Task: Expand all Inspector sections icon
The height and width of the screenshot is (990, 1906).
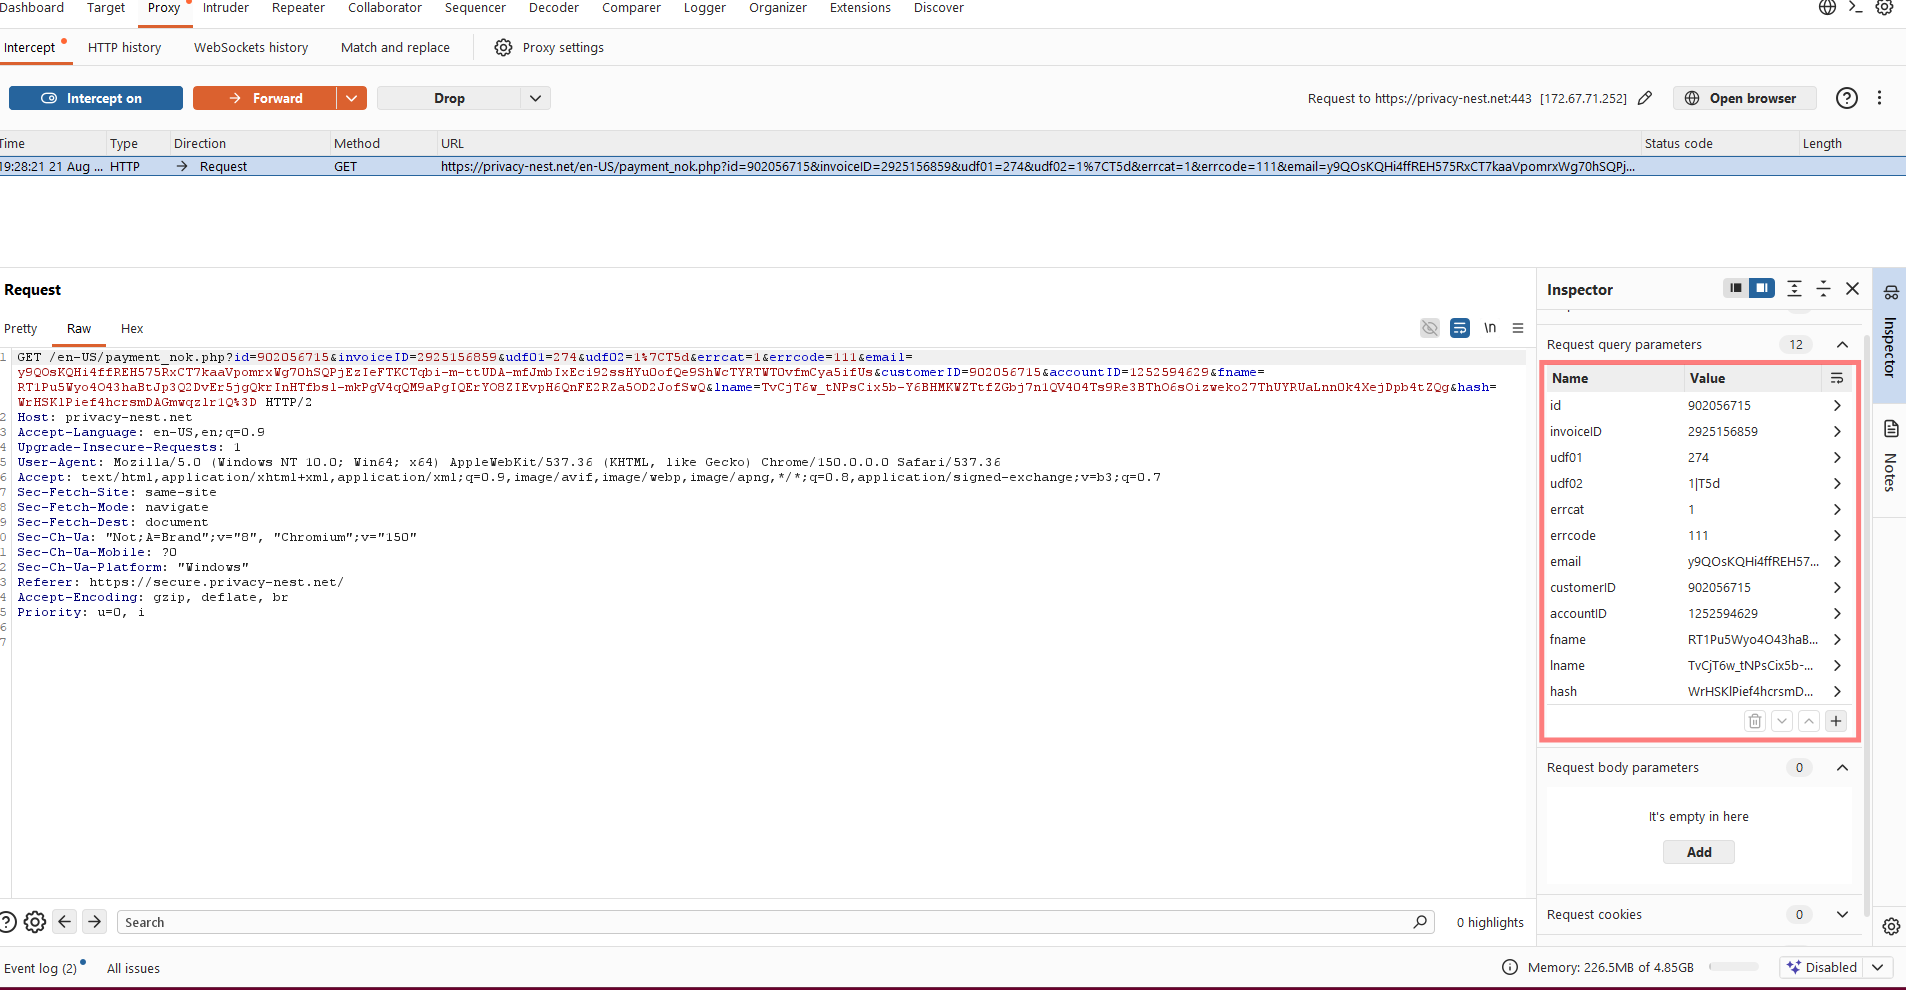Action: click(1795, 289)
